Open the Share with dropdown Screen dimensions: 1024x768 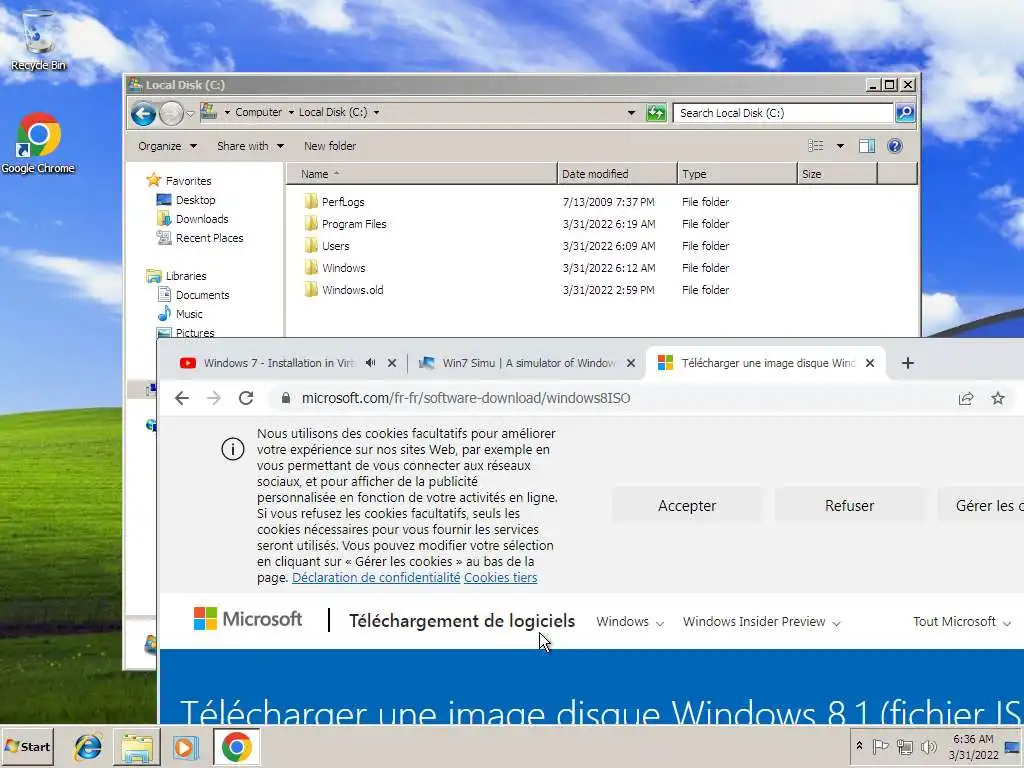tap(250, 146)
